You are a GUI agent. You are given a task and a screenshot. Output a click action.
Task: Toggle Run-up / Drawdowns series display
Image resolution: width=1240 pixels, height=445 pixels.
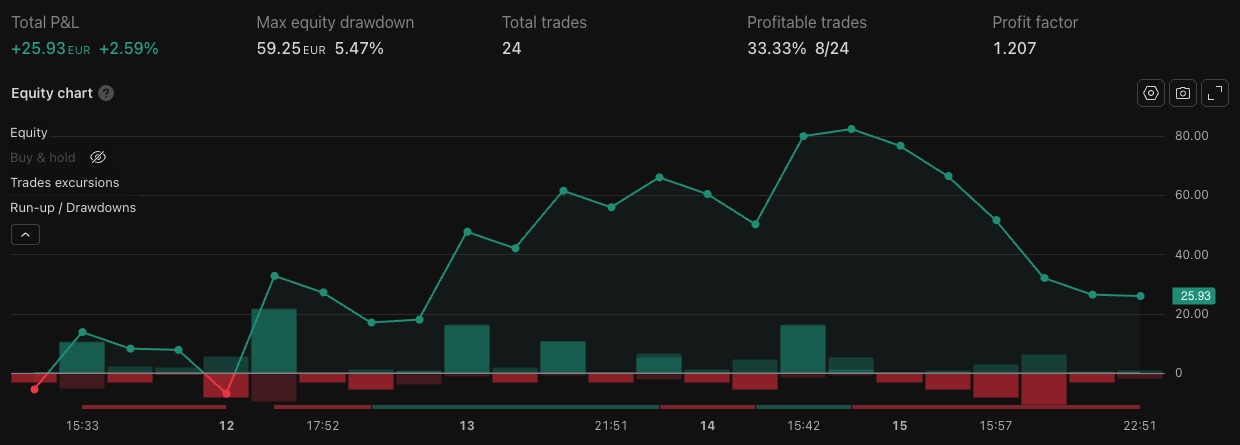[73, 207]
